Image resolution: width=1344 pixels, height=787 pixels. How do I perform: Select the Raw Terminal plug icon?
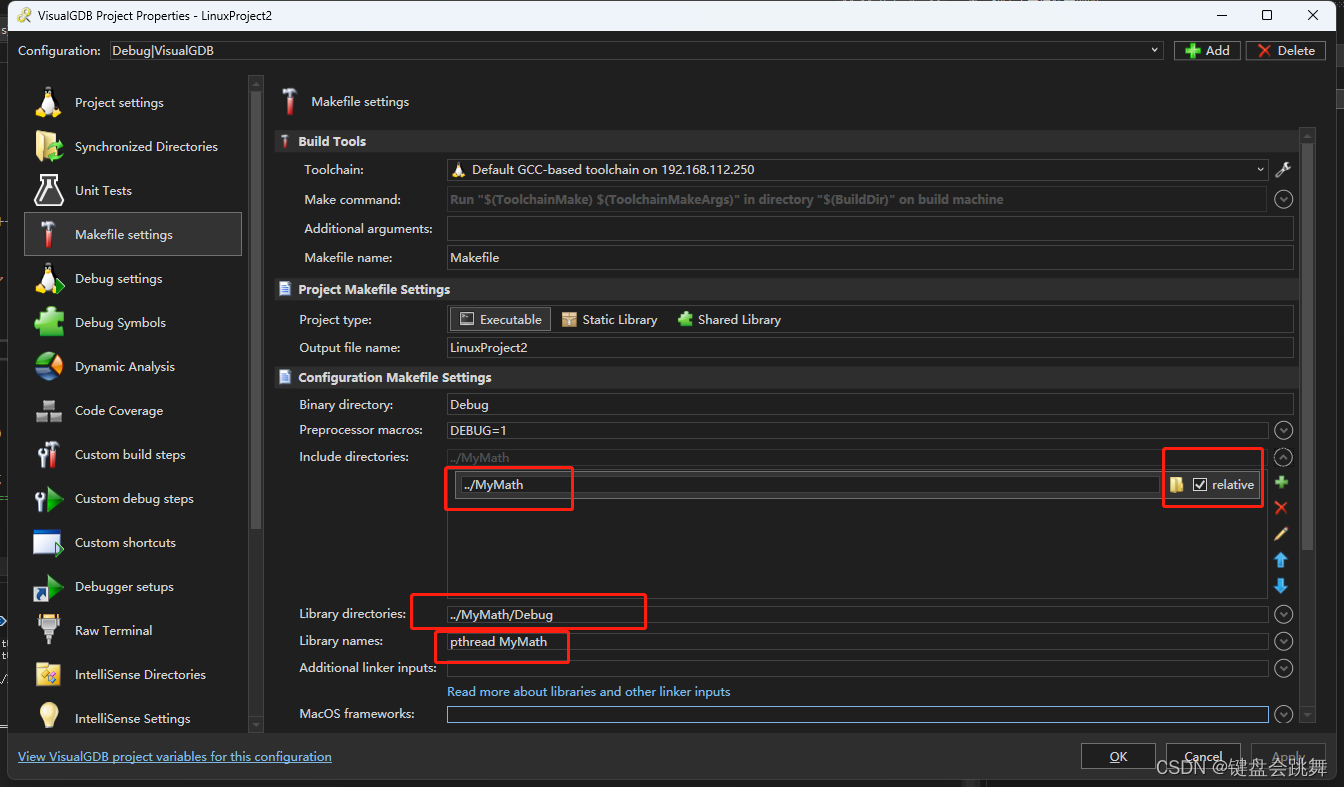tap(48, 630)
